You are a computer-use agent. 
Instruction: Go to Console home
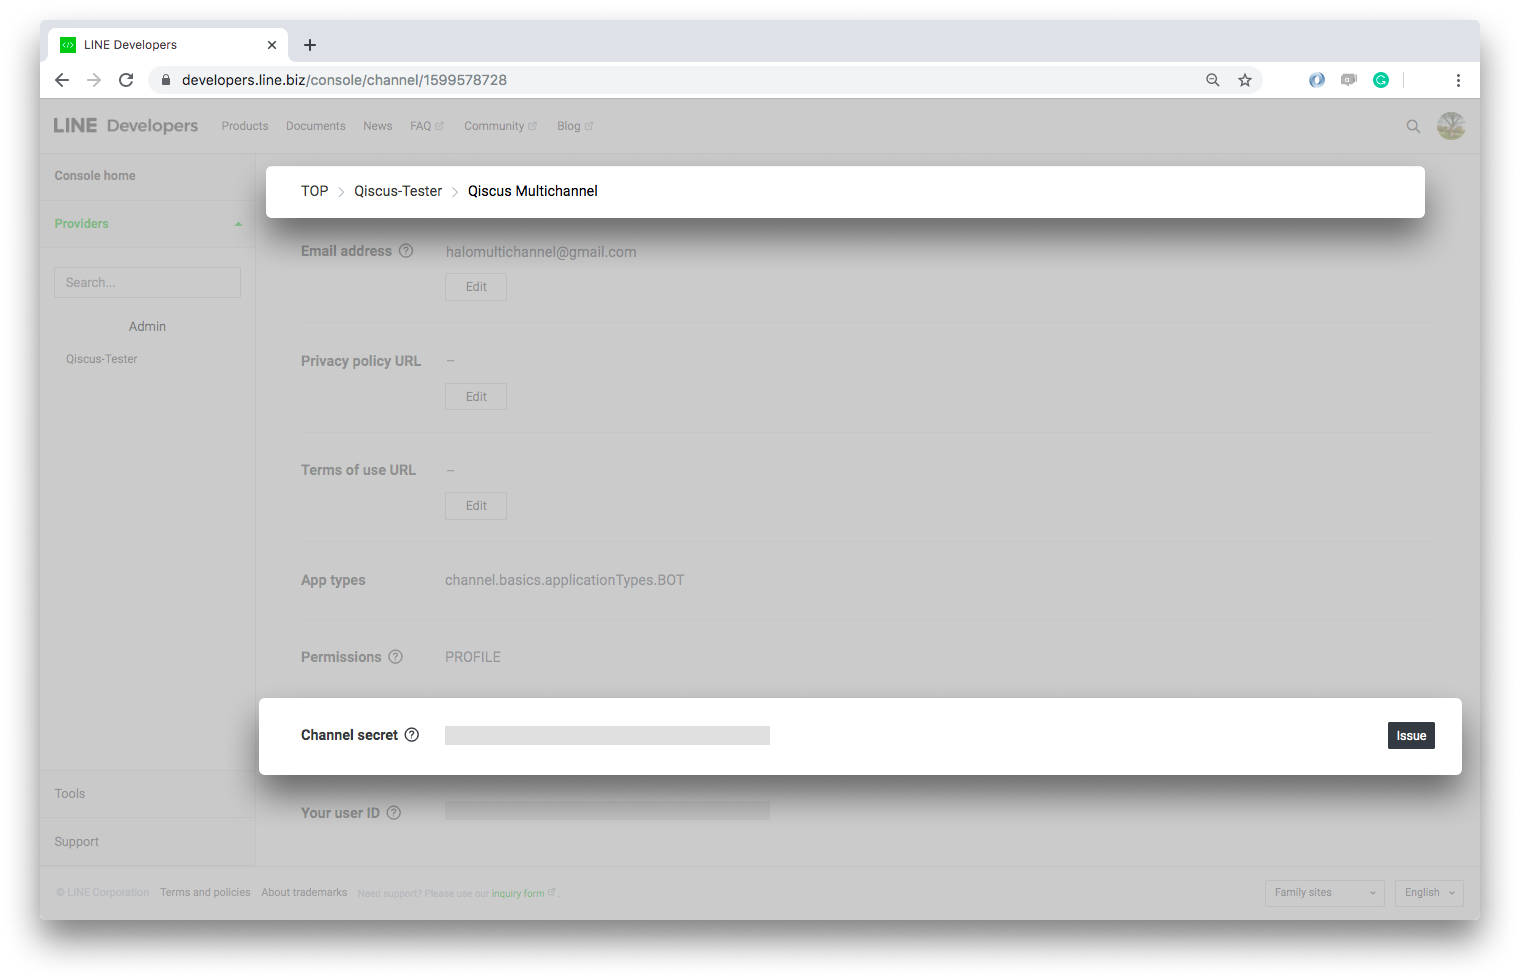[95, 176]
